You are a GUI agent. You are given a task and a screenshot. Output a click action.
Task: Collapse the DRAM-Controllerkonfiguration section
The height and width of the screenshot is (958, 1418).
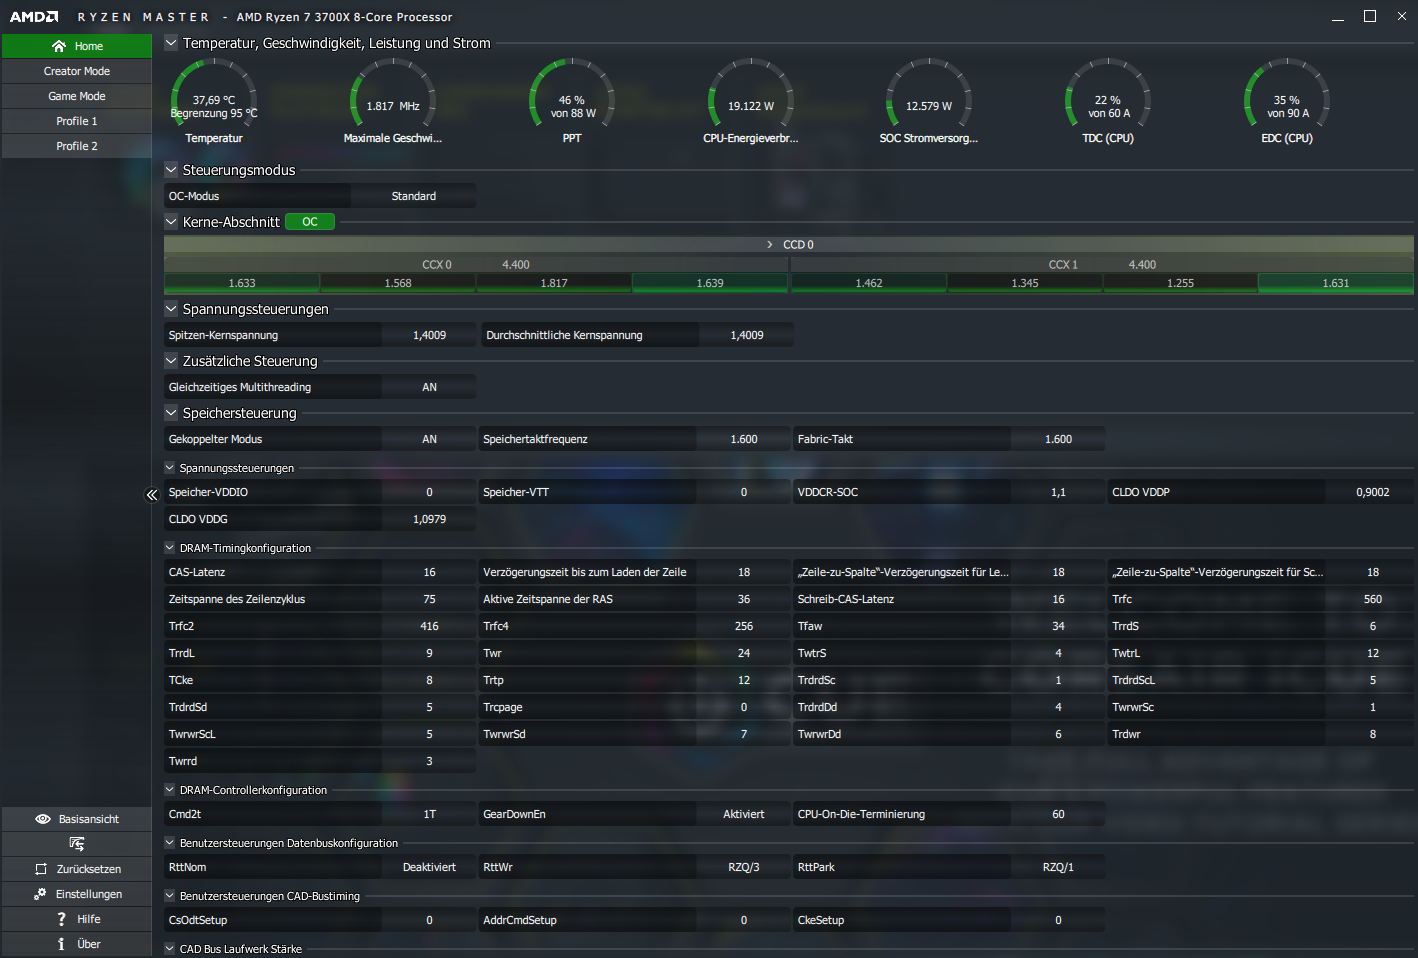point(170,790)
